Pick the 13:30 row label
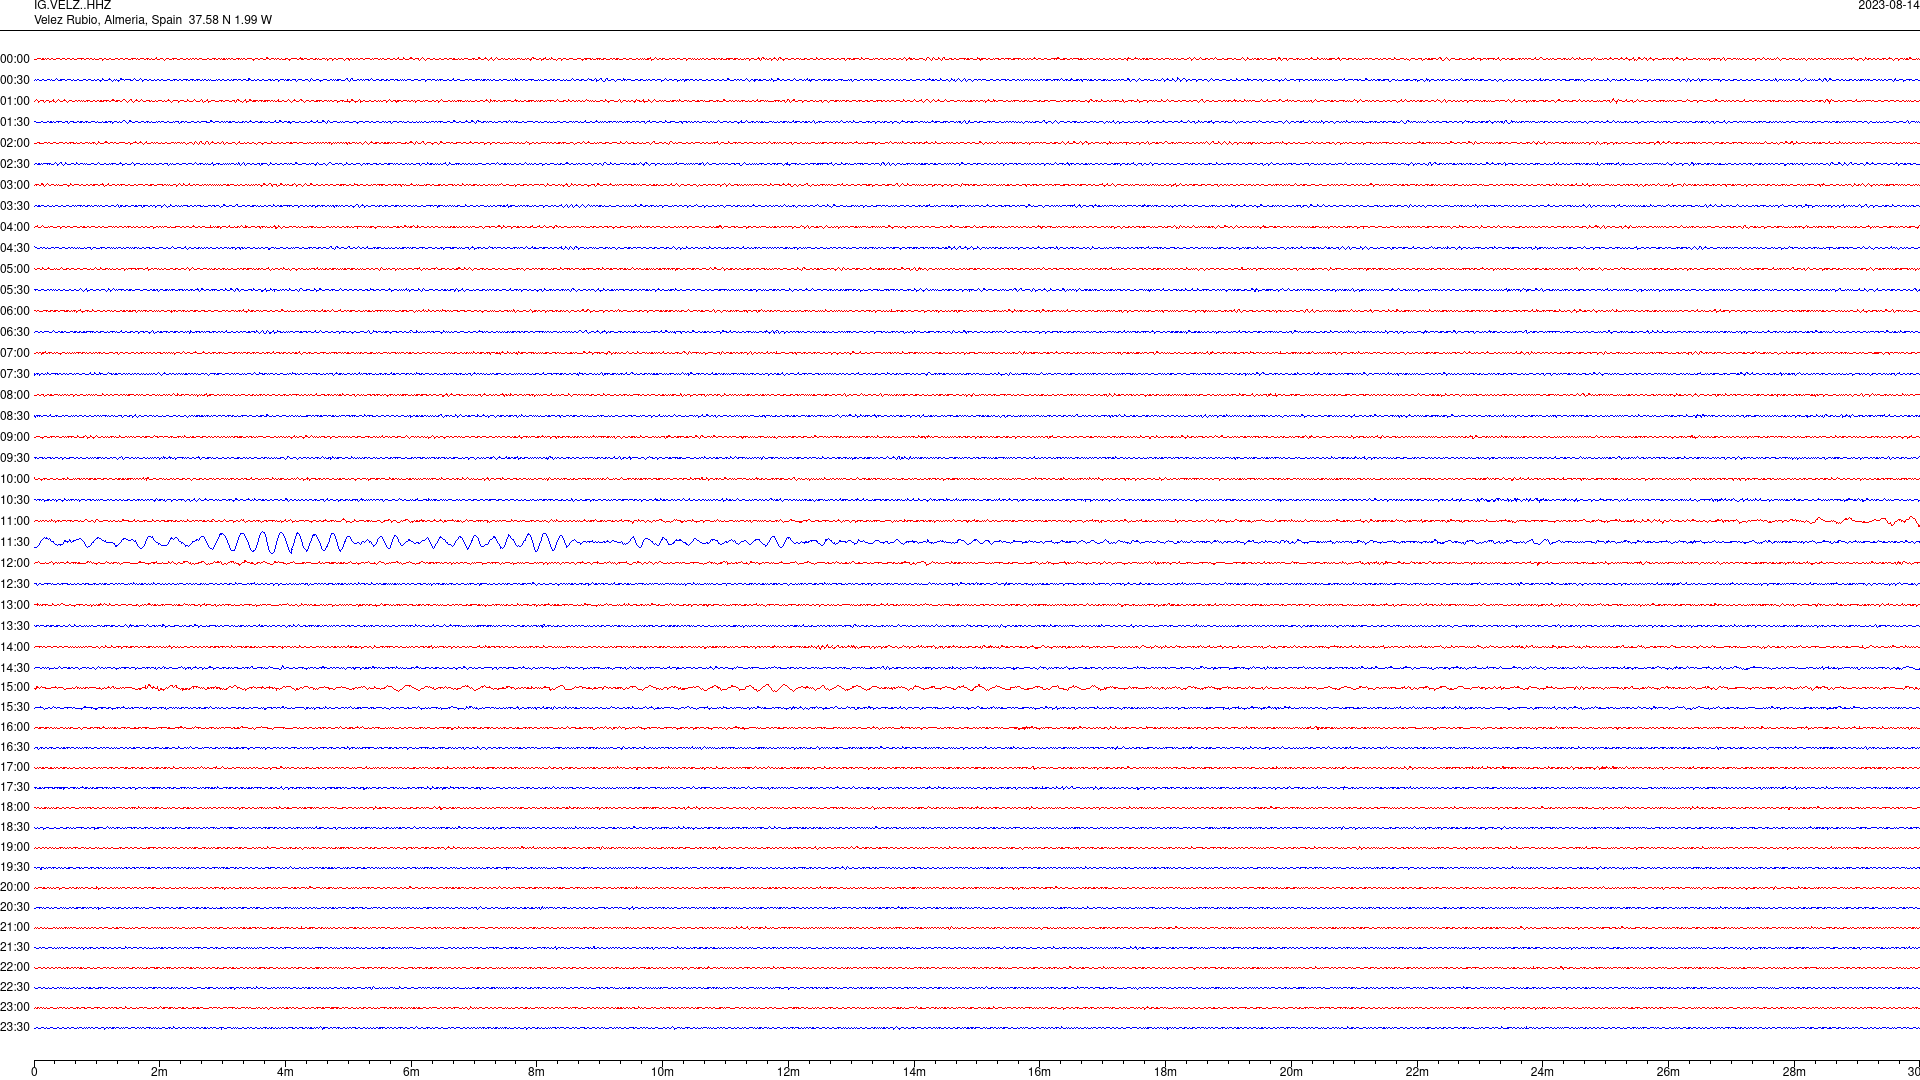 (x=15, y=626)
